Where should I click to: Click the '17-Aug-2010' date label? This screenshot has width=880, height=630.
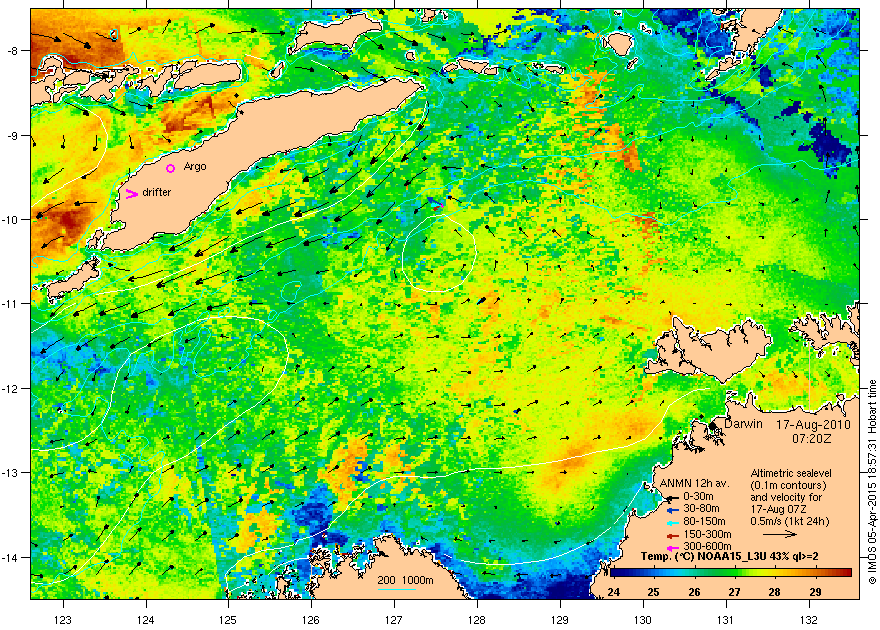[813, 425]
